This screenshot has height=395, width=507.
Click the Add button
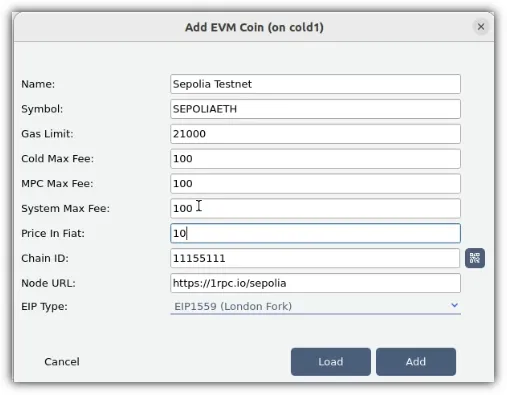pos(416,362)
